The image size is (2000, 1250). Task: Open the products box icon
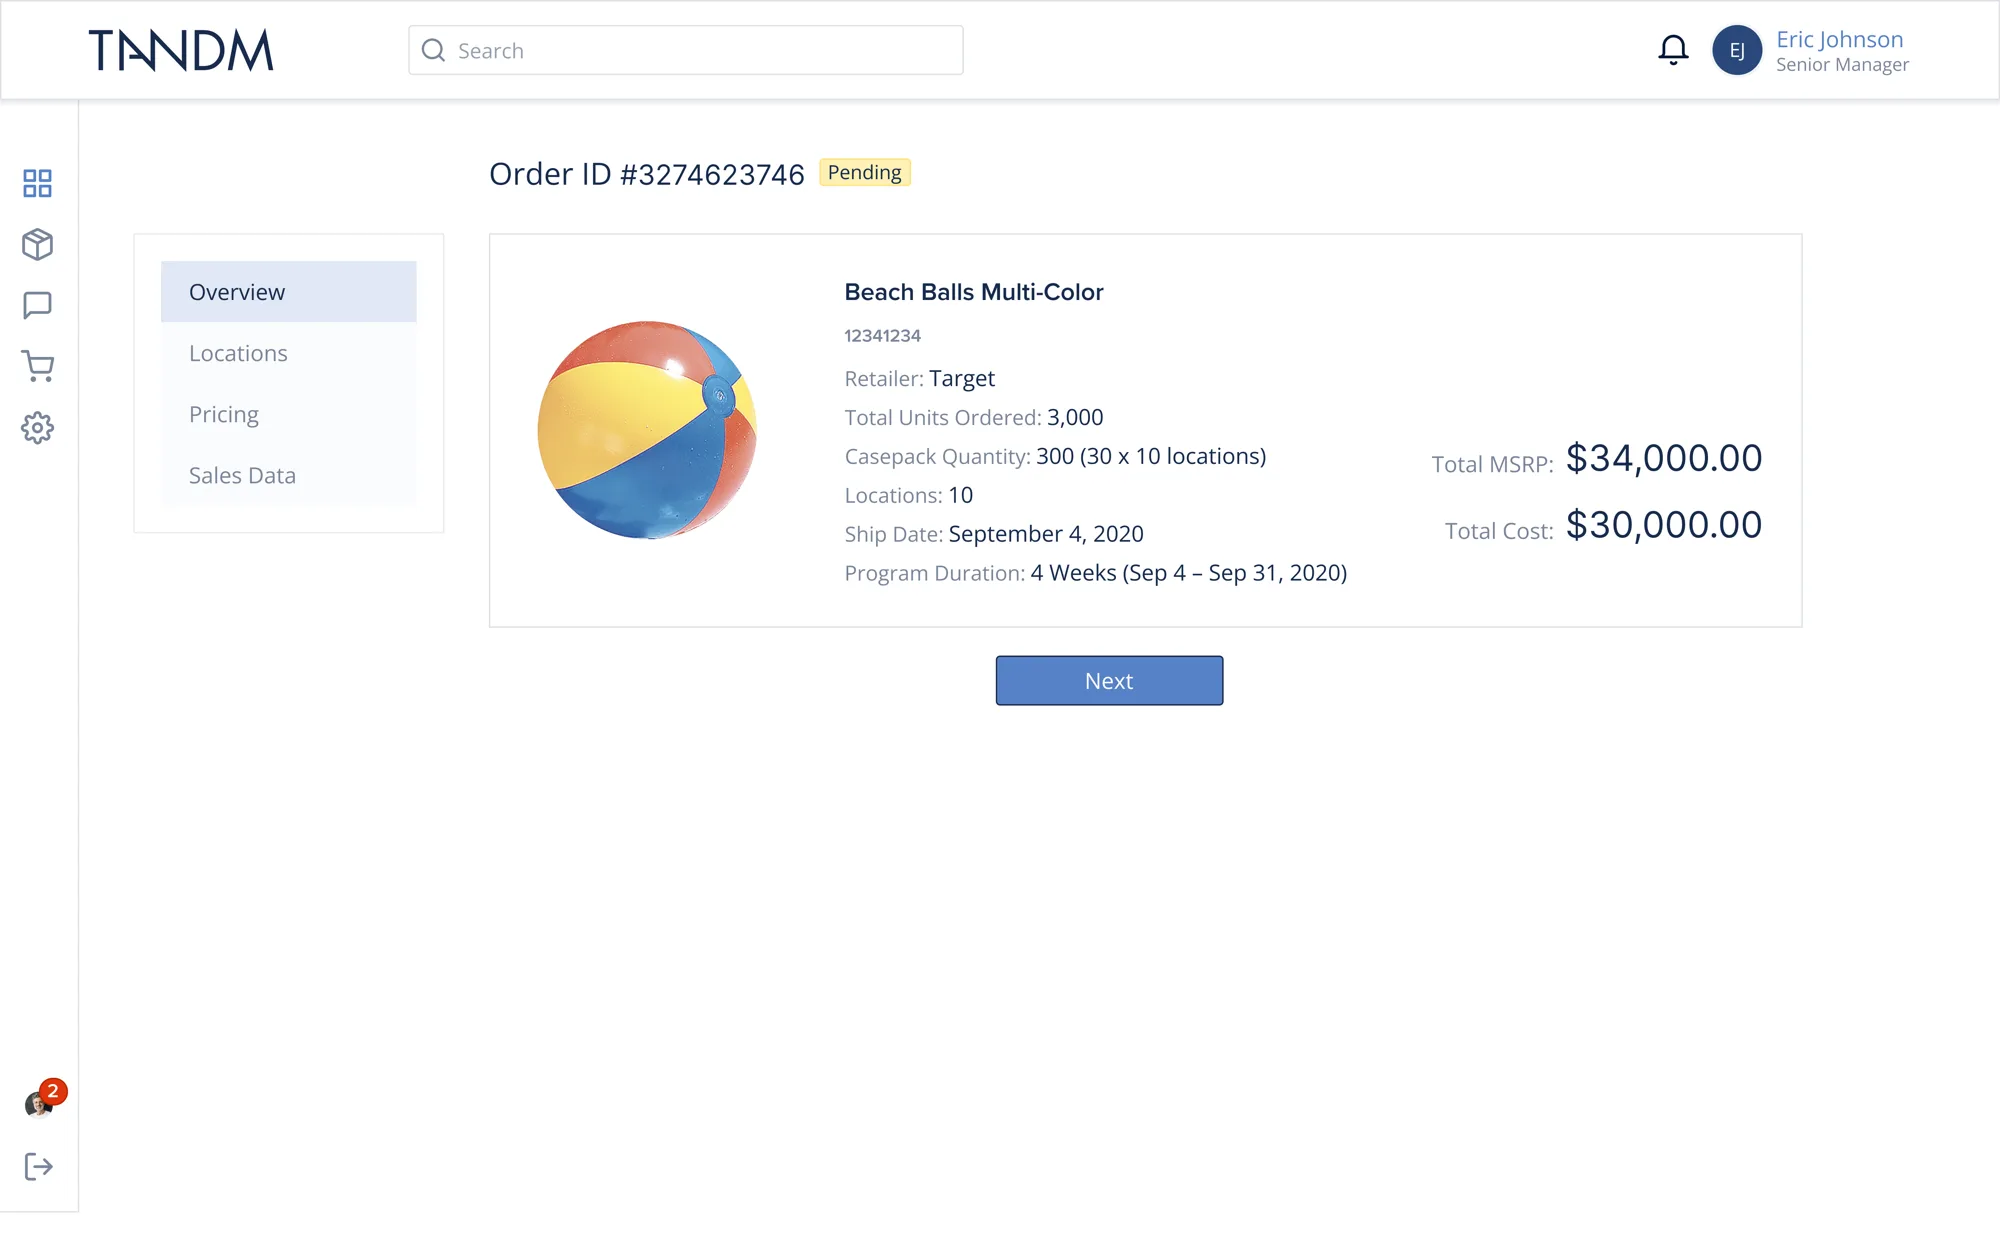coord(37,244)
